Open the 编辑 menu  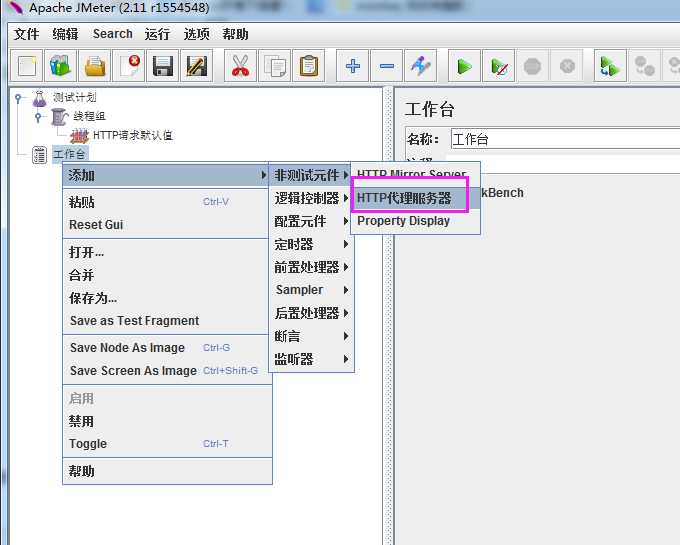tap(65, 34)
